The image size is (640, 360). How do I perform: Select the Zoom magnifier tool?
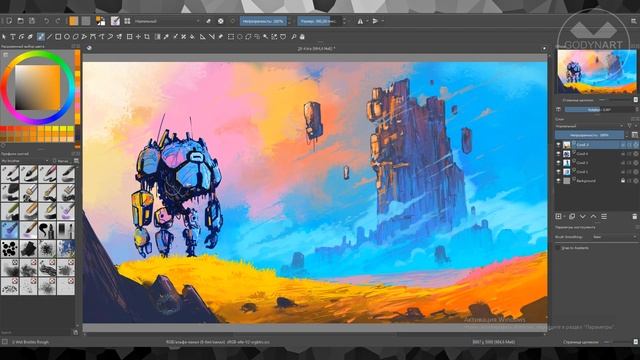[293, 37]
